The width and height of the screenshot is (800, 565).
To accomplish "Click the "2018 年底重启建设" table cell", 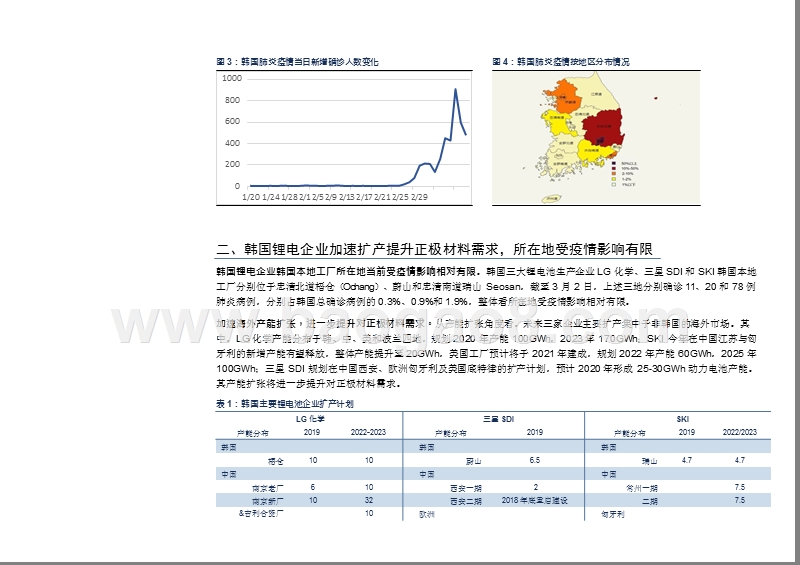I will click(x=535, y=500).
